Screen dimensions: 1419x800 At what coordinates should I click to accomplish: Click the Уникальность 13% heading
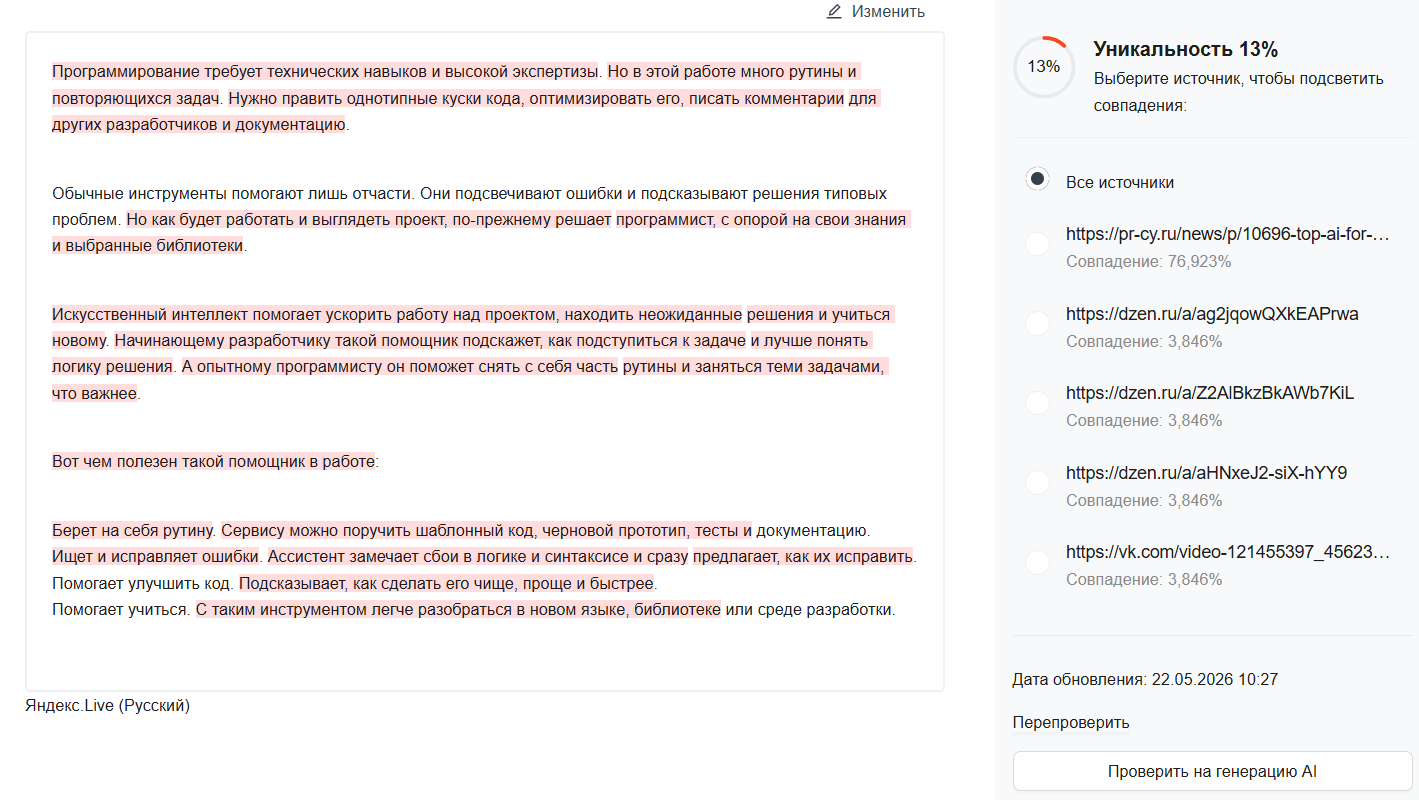pos(1186,50)
